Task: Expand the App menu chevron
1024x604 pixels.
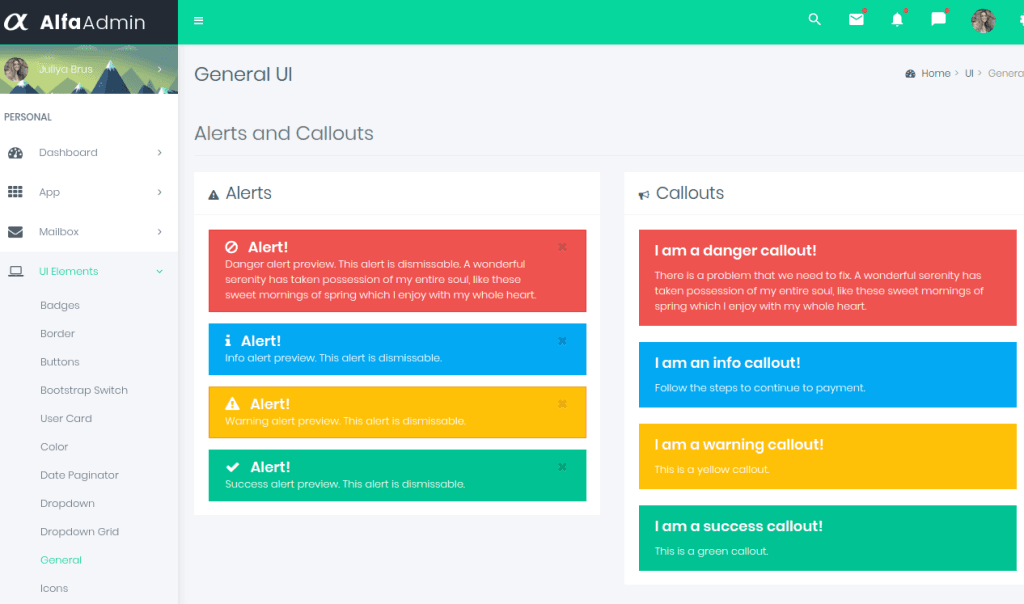Action: pos(159,192)
